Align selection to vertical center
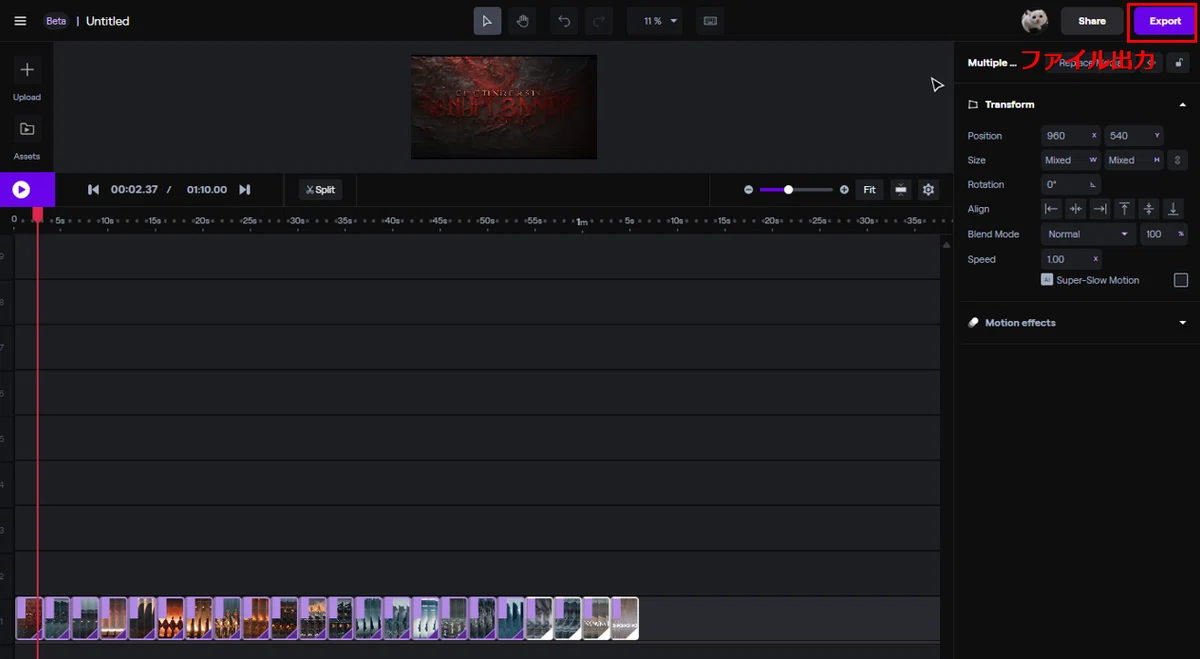The width and height of the screenshot is (1200, 659). click(x=1149, y=209)
